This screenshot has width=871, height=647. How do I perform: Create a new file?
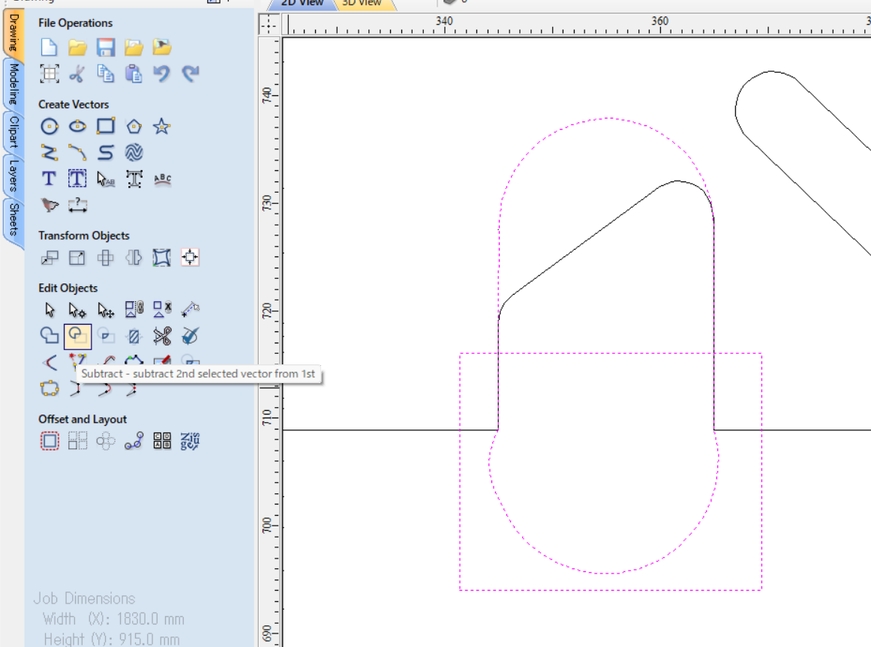point(49,47)
